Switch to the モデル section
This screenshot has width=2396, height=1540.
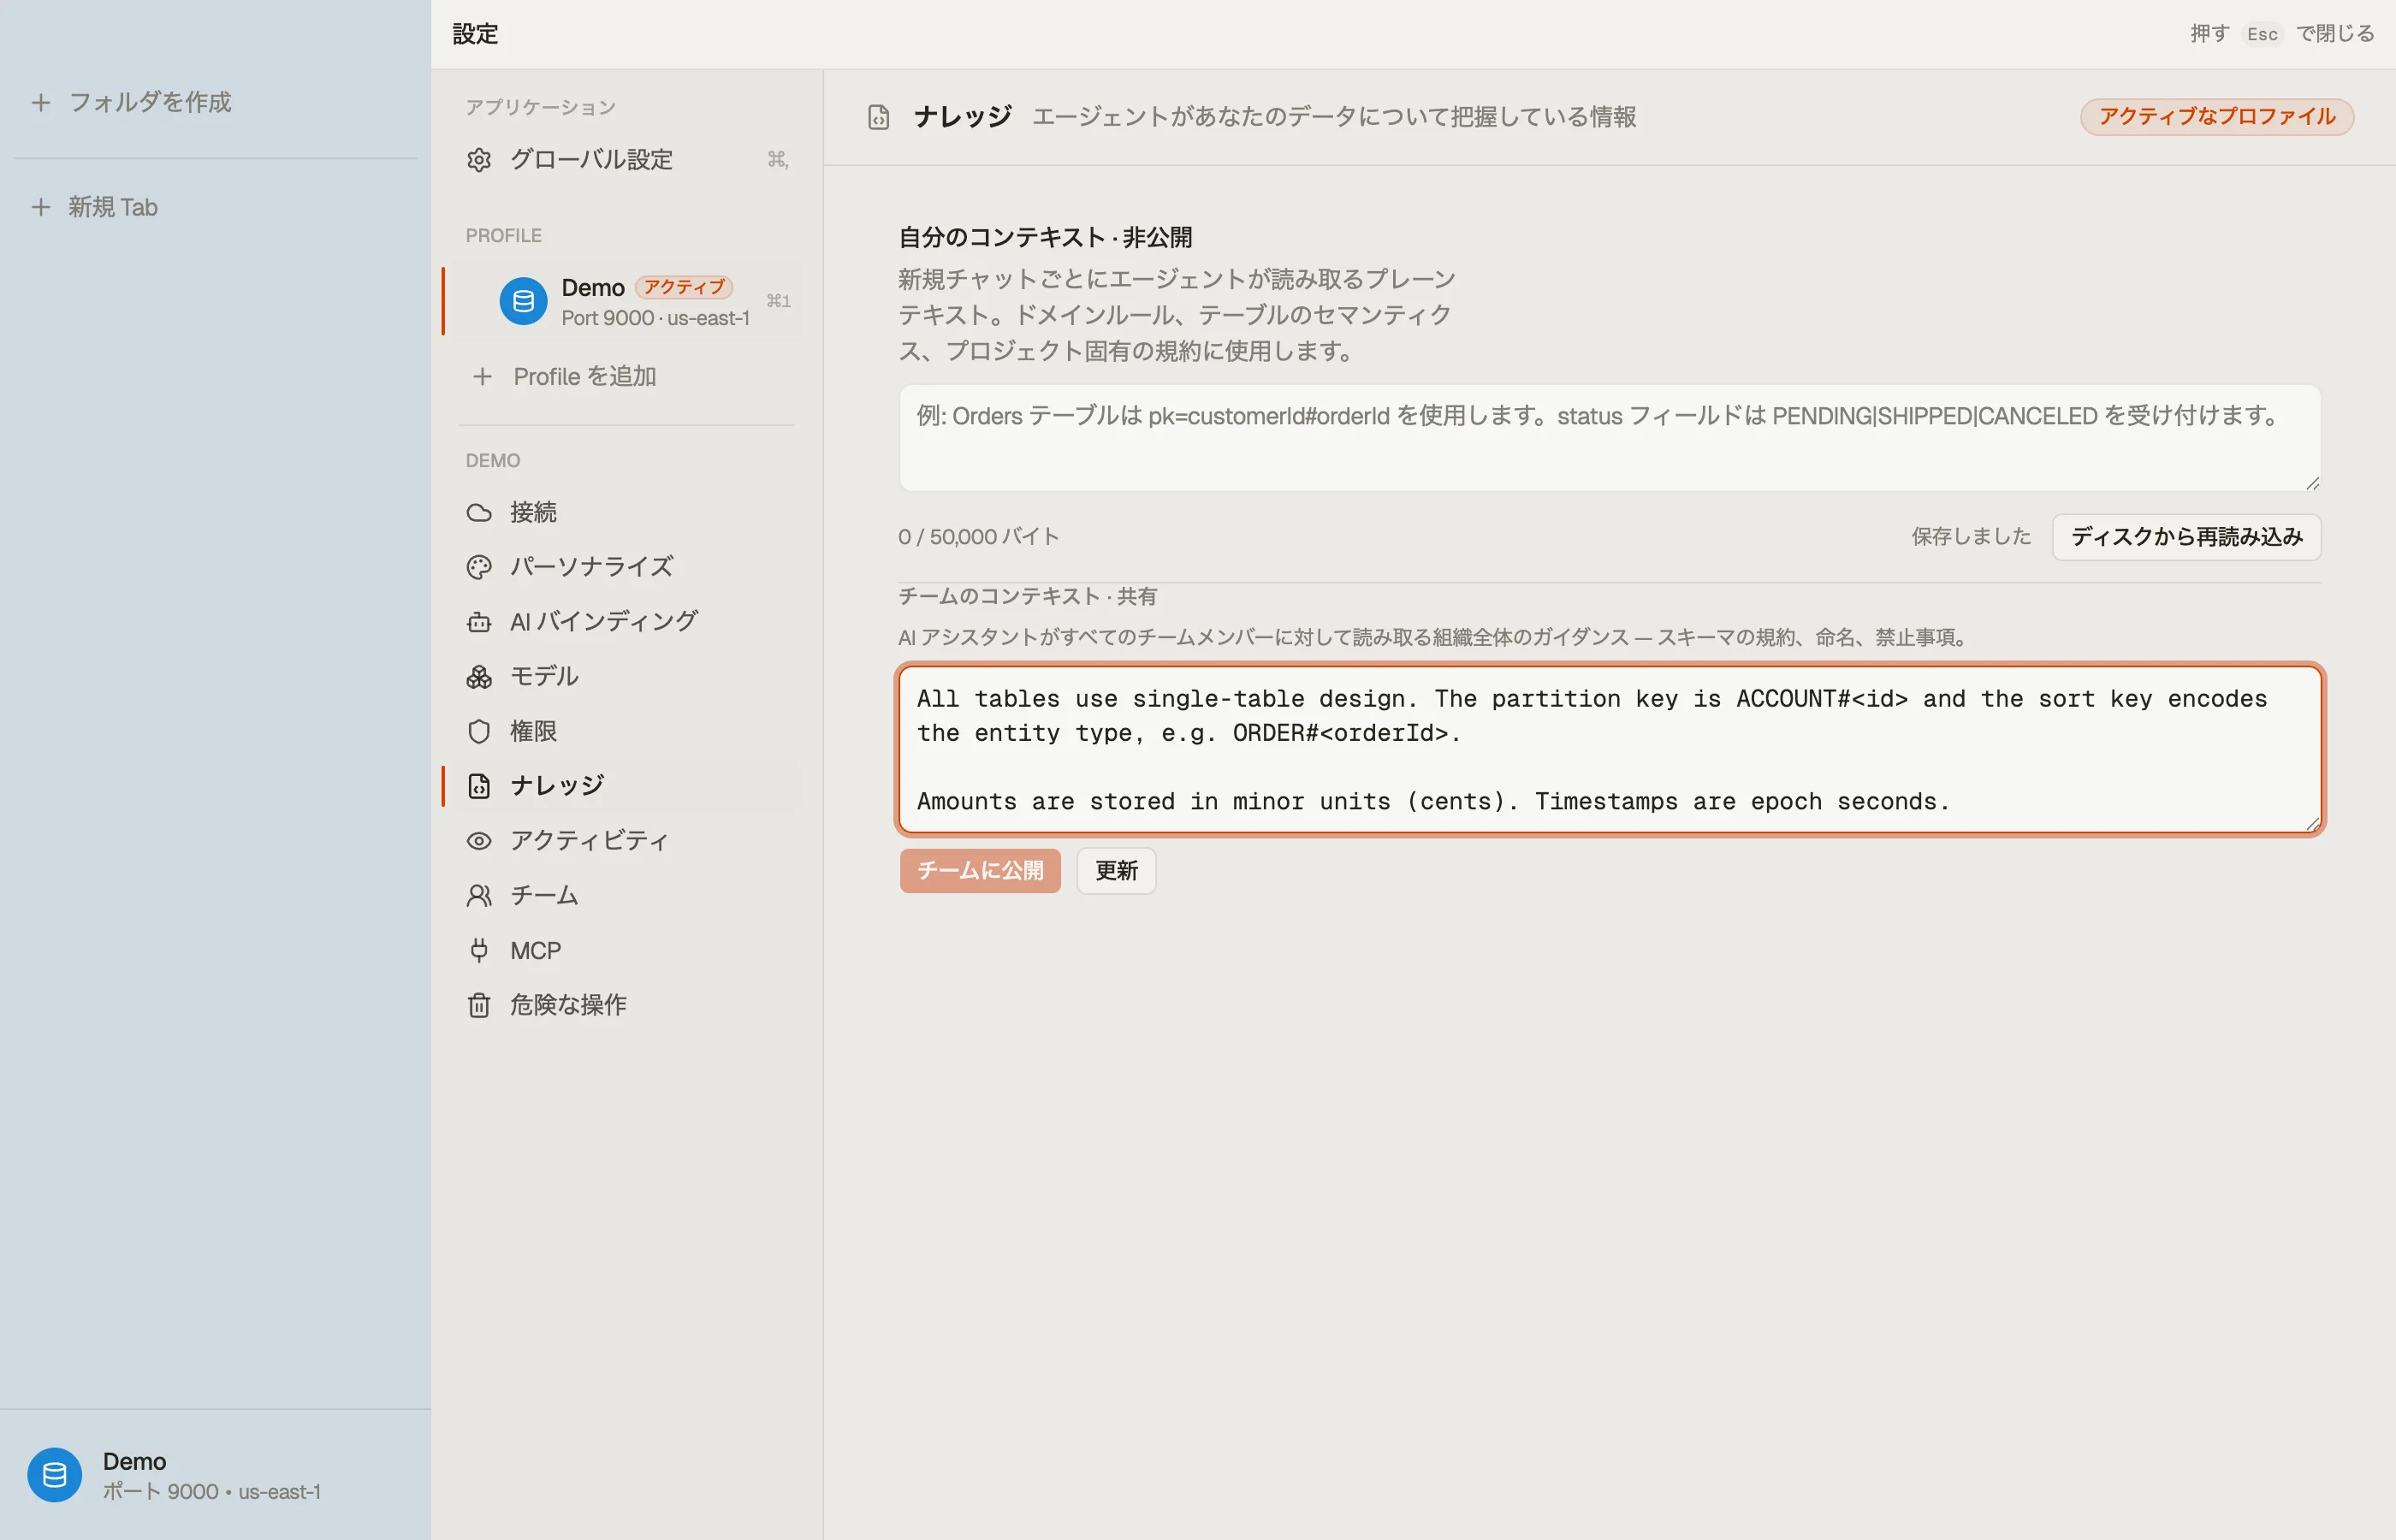[x=626, y=677]
